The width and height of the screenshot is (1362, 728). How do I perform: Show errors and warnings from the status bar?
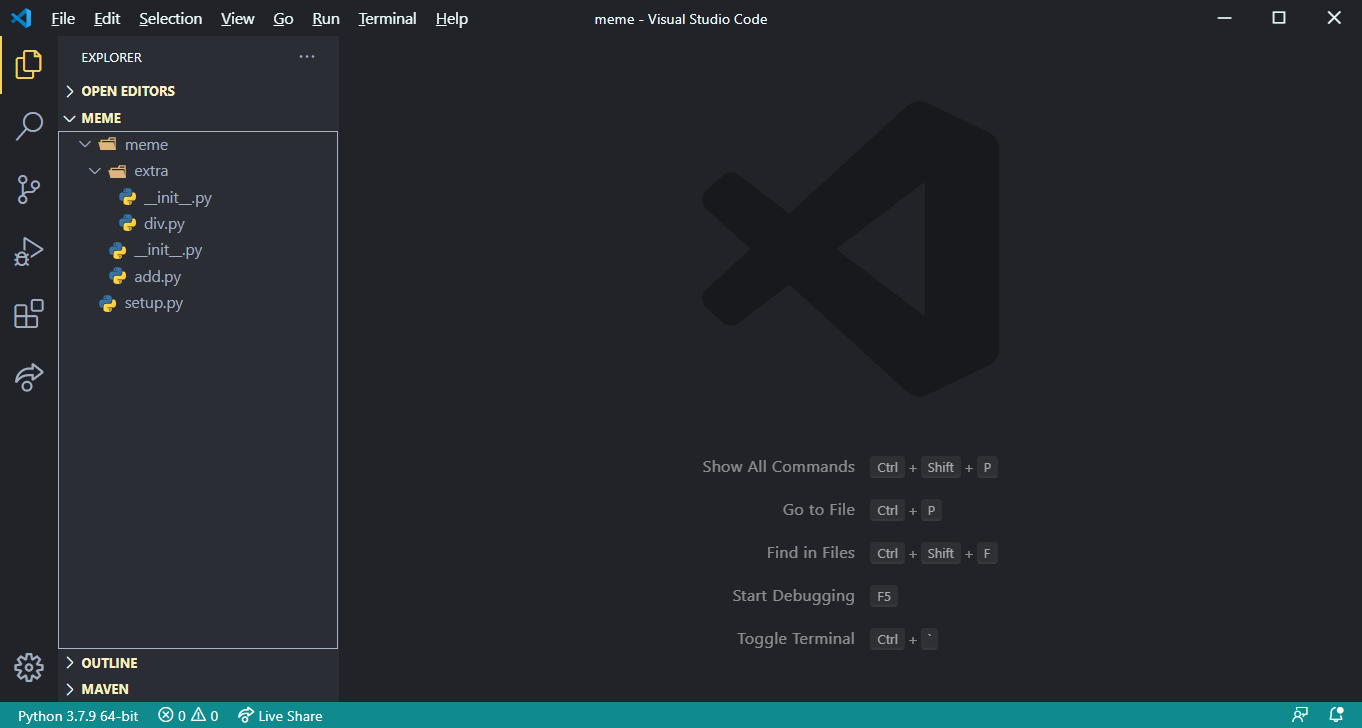tap(187, 715)
